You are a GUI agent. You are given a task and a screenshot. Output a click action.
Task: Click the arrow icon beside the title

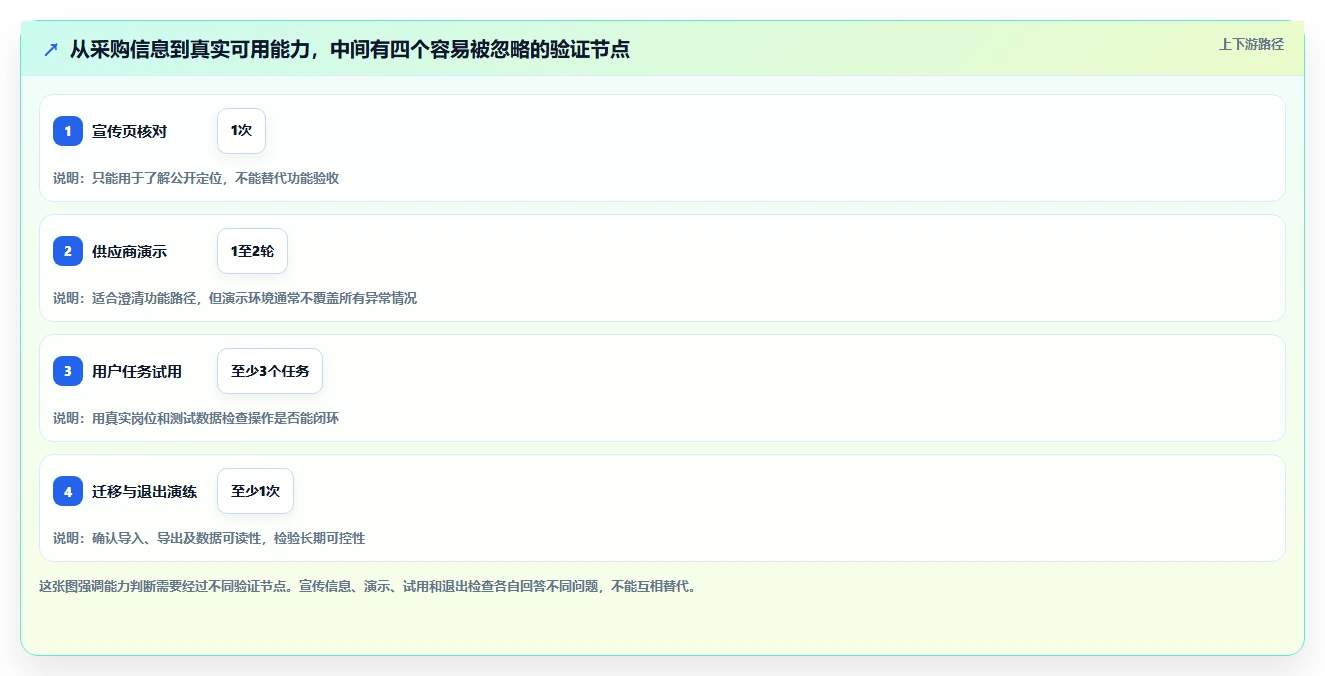(51, 49)
